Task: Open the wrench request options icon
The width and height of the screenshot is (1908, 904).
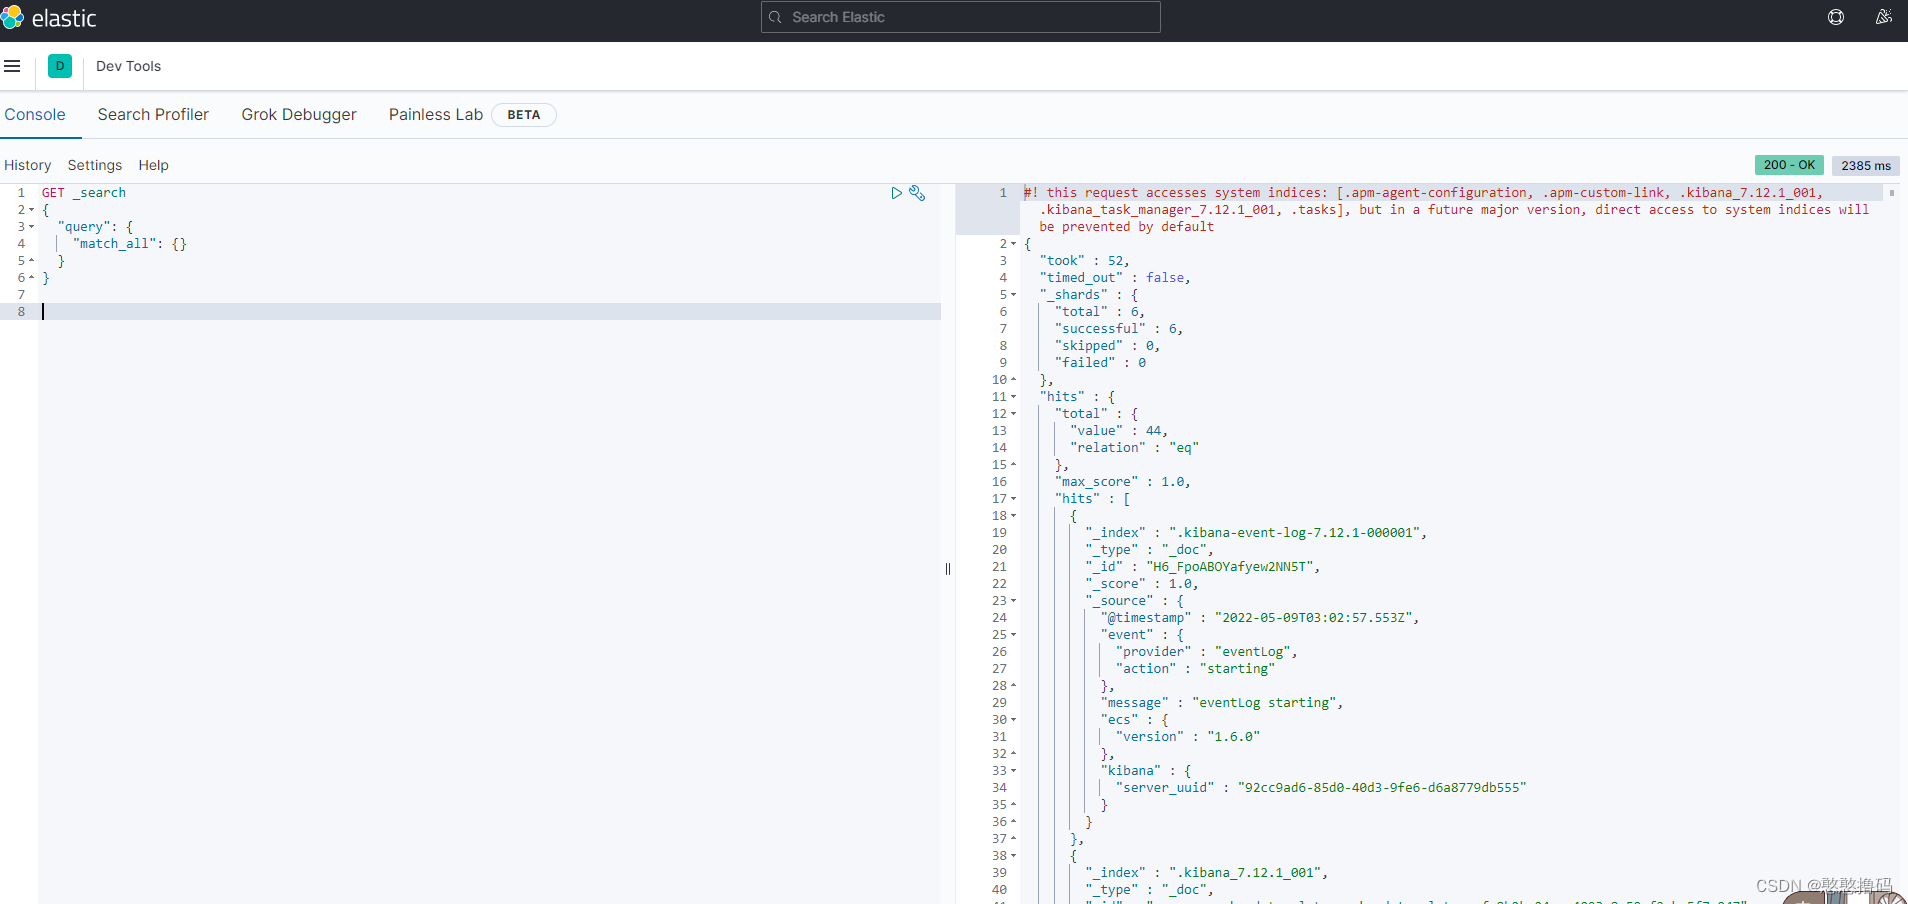Action: 917,193
